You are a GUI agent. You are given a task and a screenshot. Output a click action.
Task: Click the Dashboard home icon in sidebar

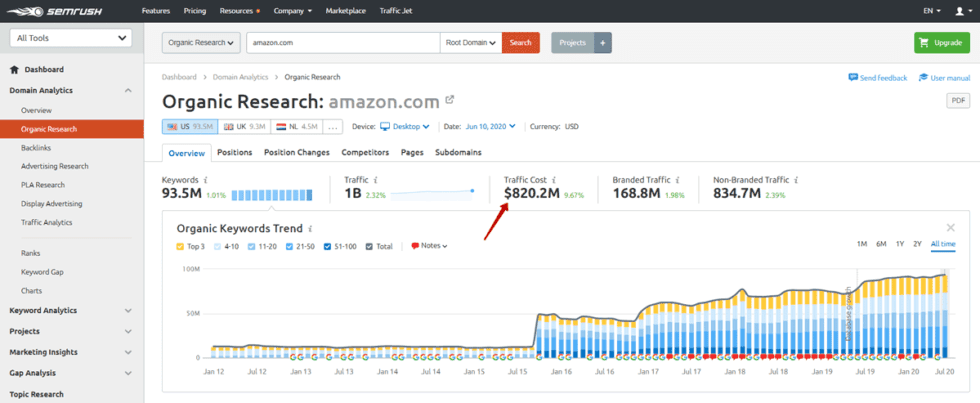click(x=14, y=69)
